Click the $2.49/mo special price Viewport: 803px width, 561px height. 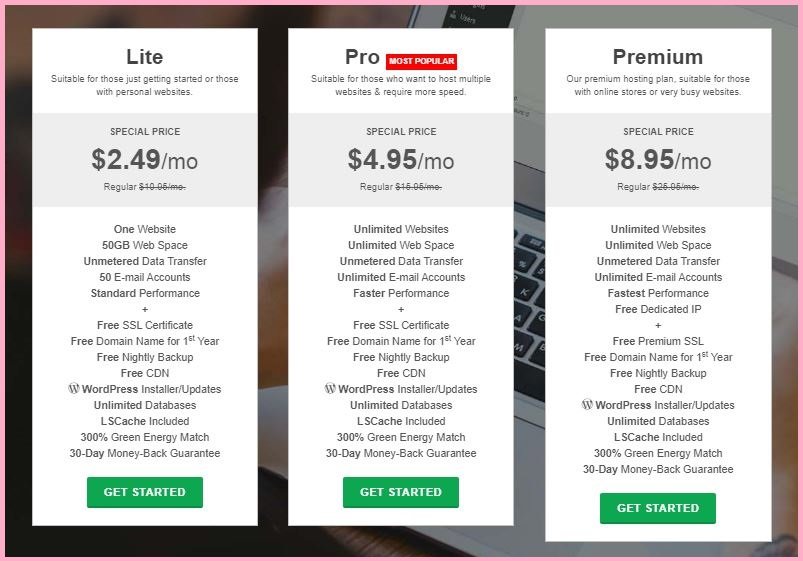[x=145, y=159]
